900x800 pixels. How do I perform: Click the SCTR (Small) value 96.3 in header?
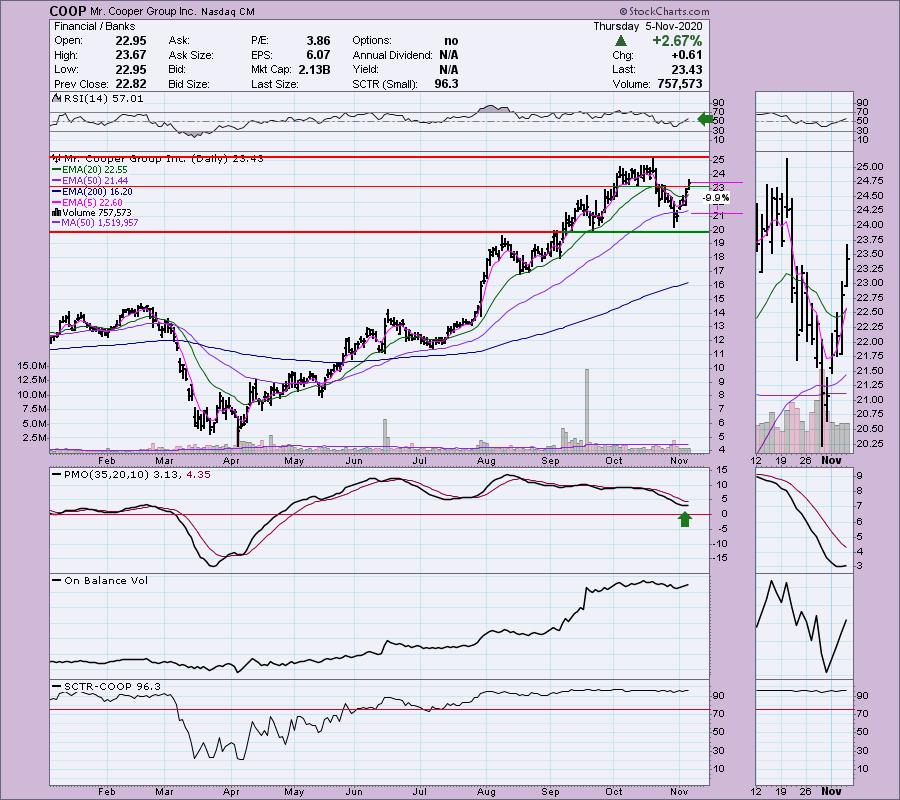(x=447, y=84)
